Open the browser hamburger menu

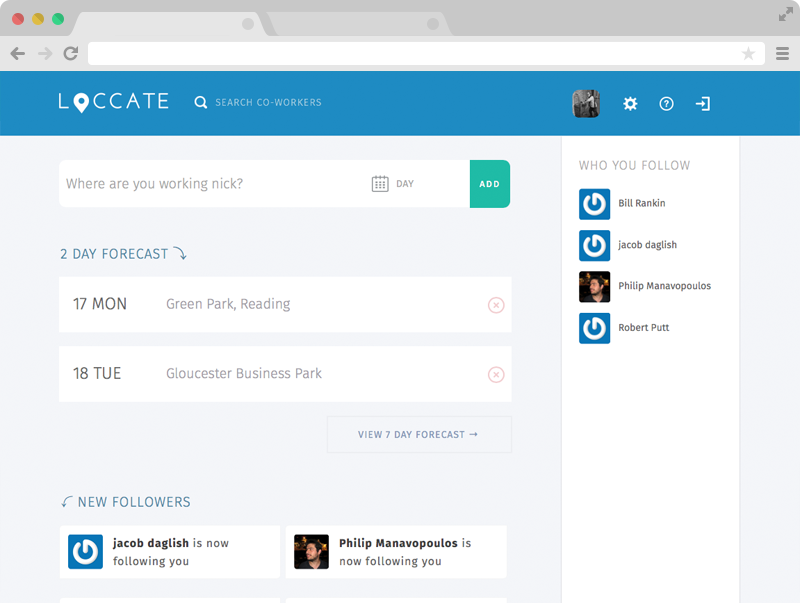pos(783,54)
